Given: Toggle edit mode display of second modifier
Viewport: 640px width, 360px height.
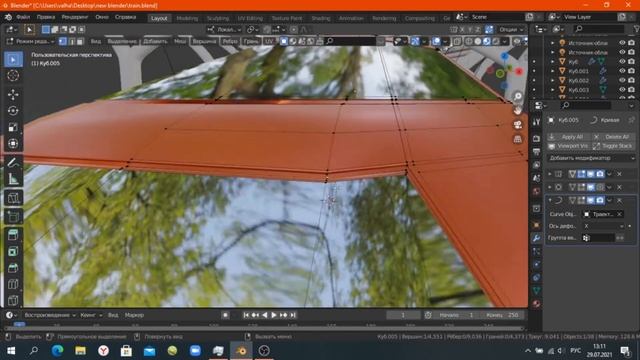Looking at the screenshot, I should pos(582,187).
